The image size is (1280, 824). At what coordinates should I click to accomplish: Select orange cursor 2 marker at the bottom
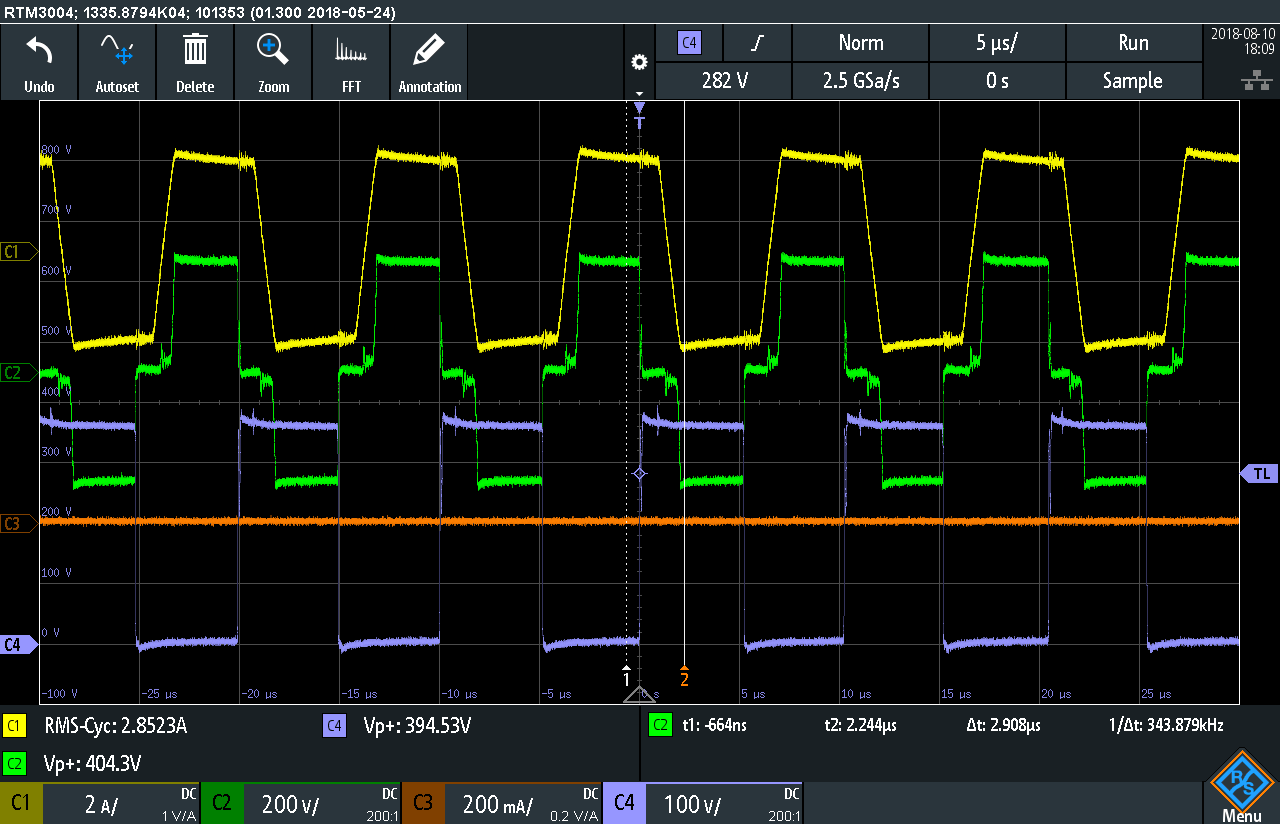tap(685, 675)
